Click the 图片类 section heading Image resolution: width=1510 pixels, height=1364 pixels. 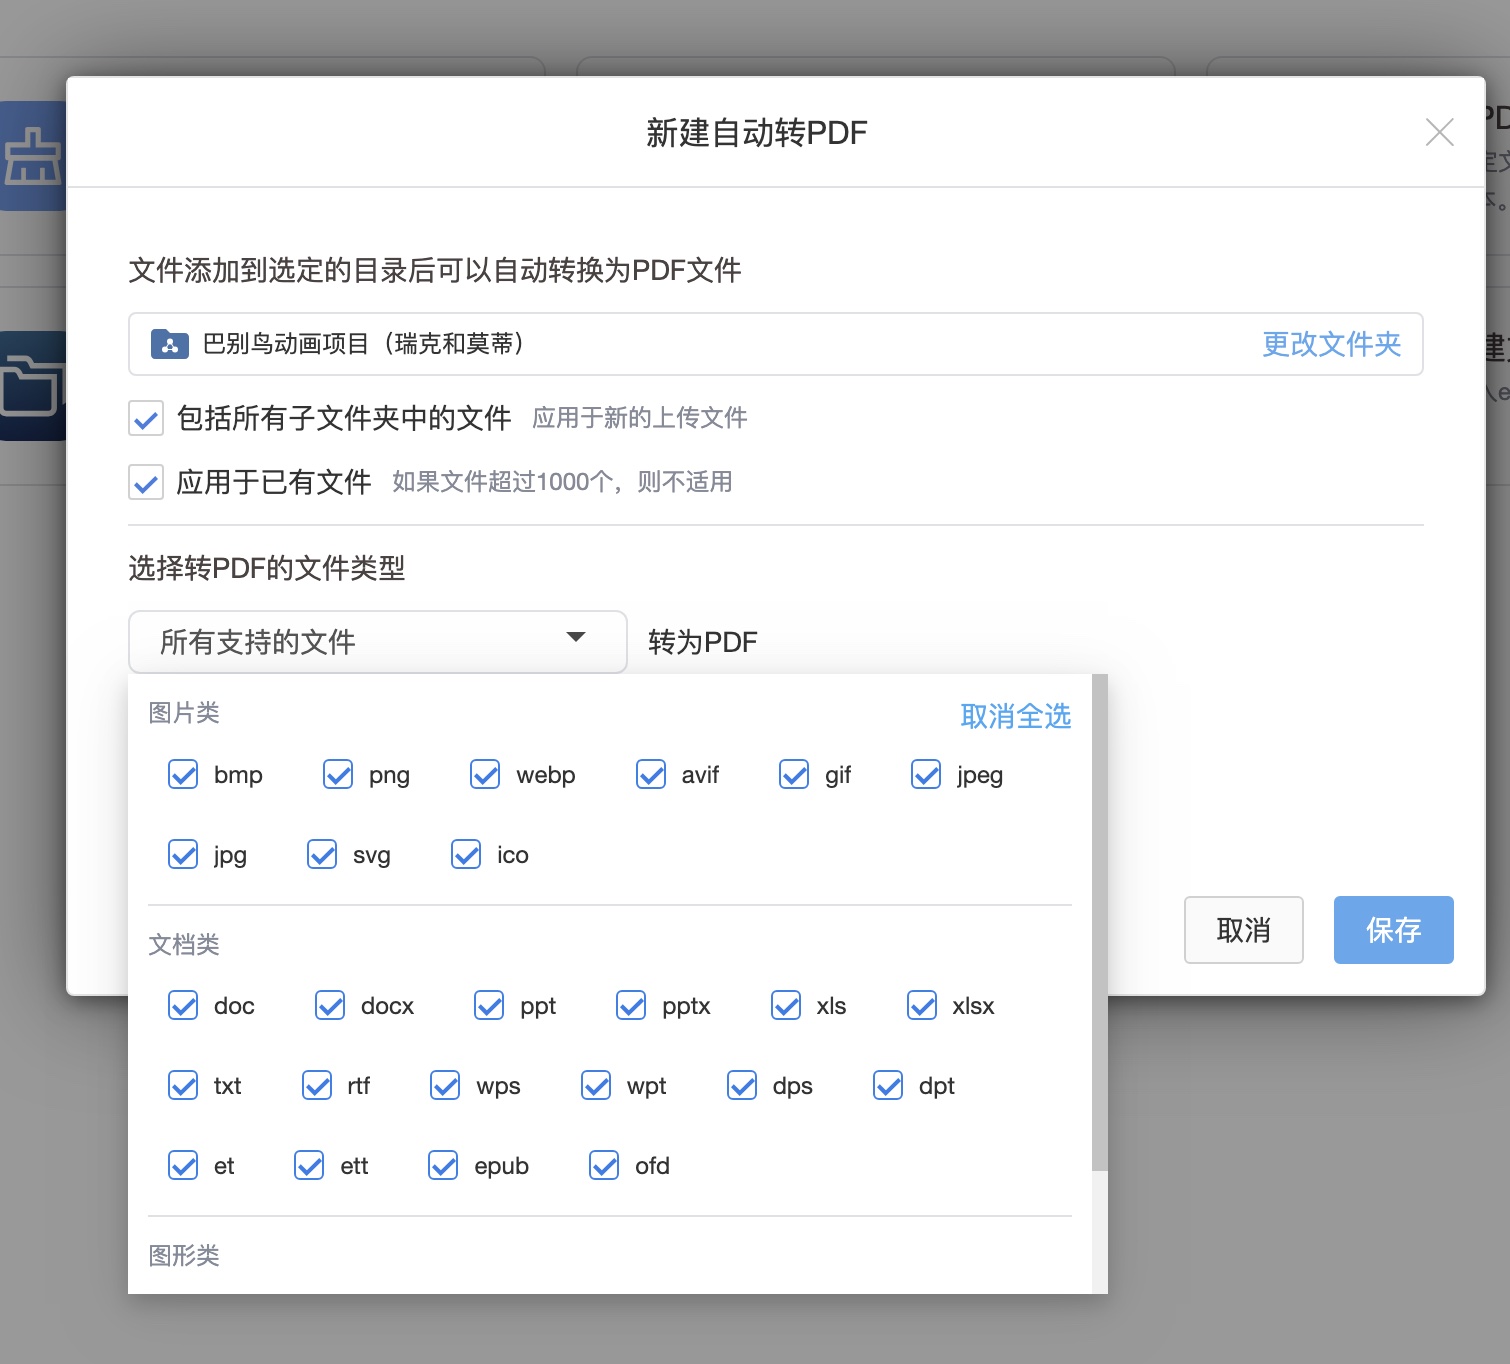(x=184, y=713)
